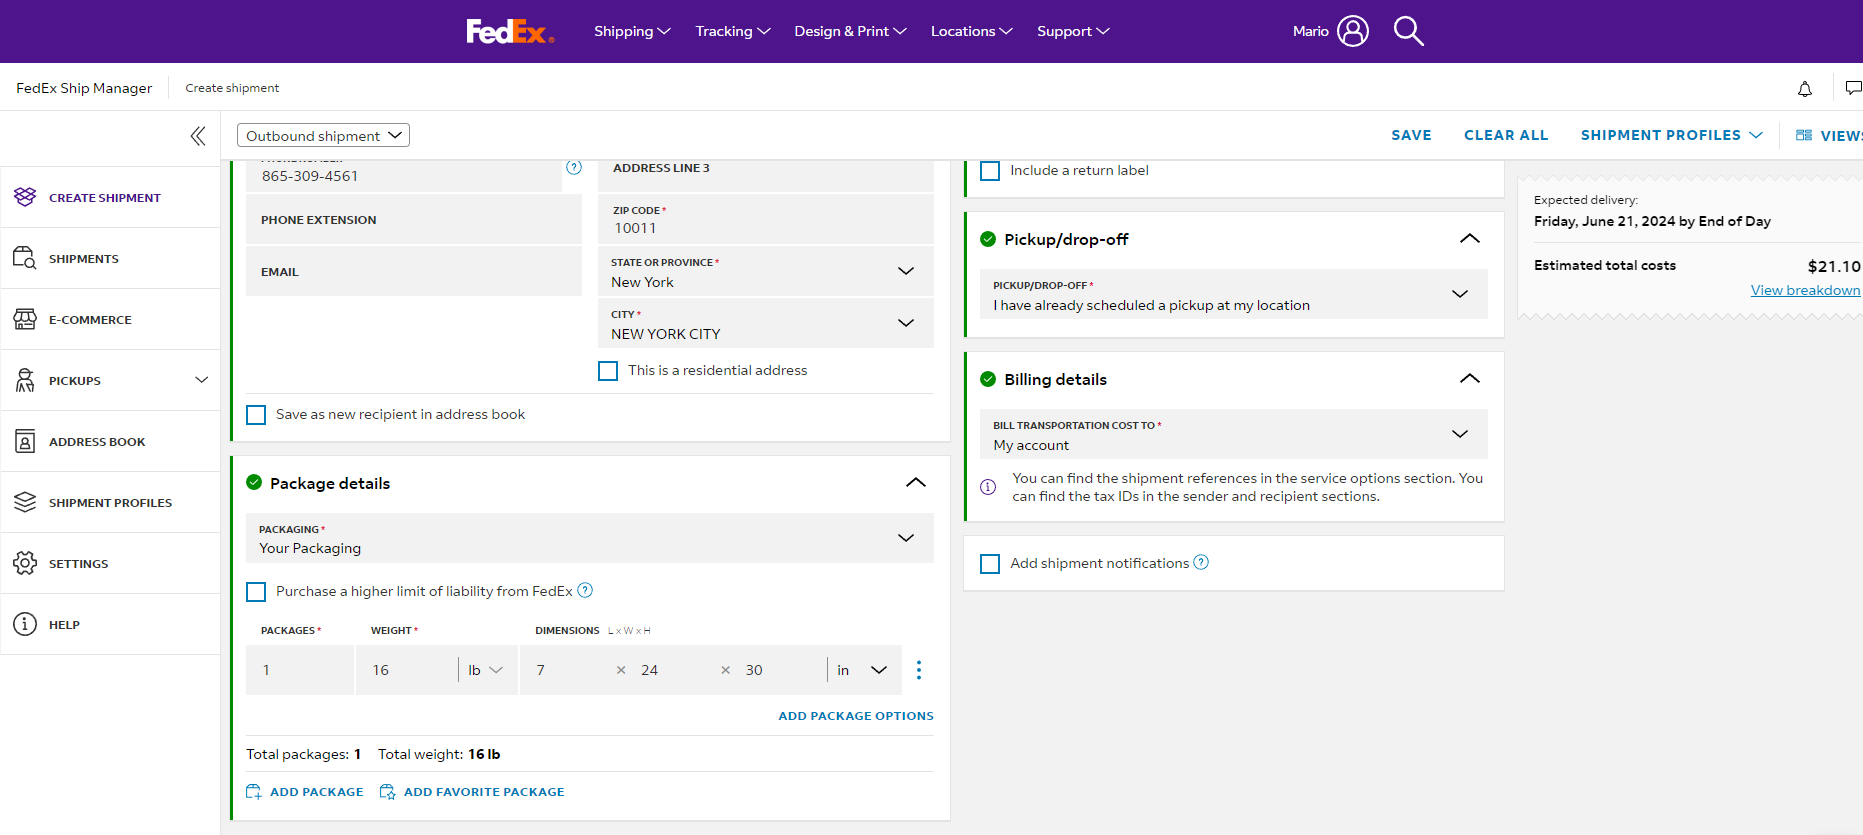The height and width of the screenshot is (835, 1863).
Task: Open the Shipment Profiles top menu
Action: pos(1671,135)
